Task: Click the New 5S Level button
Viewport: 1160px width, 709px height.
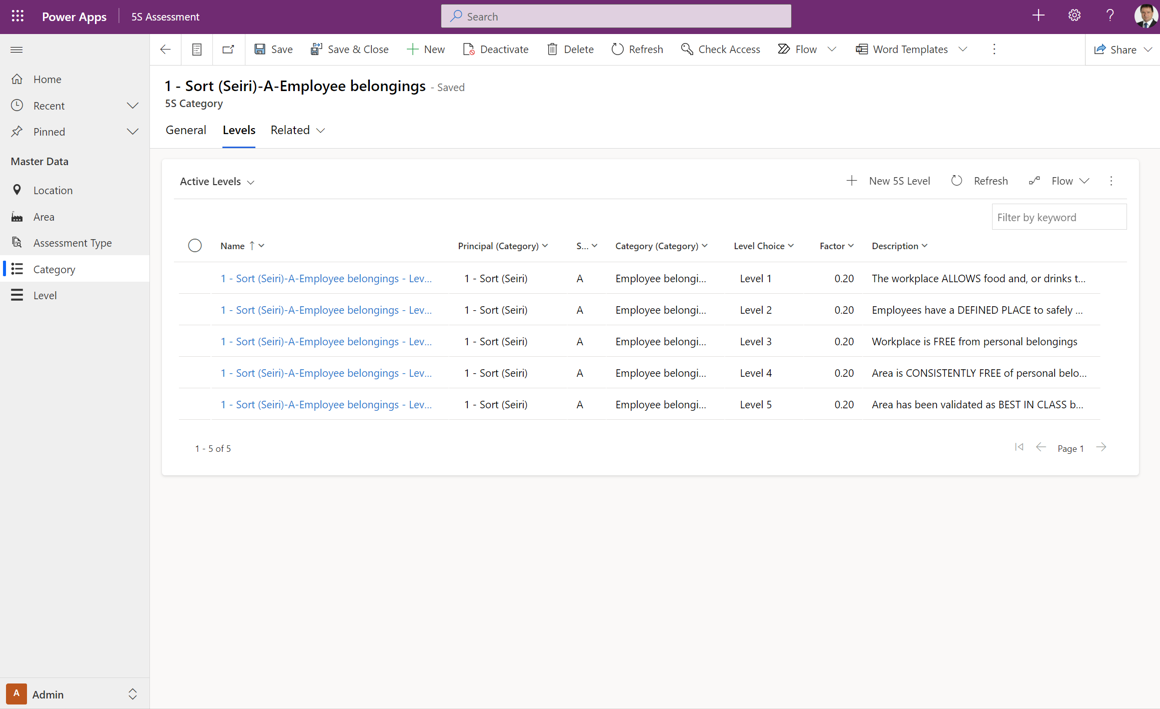Action: tap(888, 181)
